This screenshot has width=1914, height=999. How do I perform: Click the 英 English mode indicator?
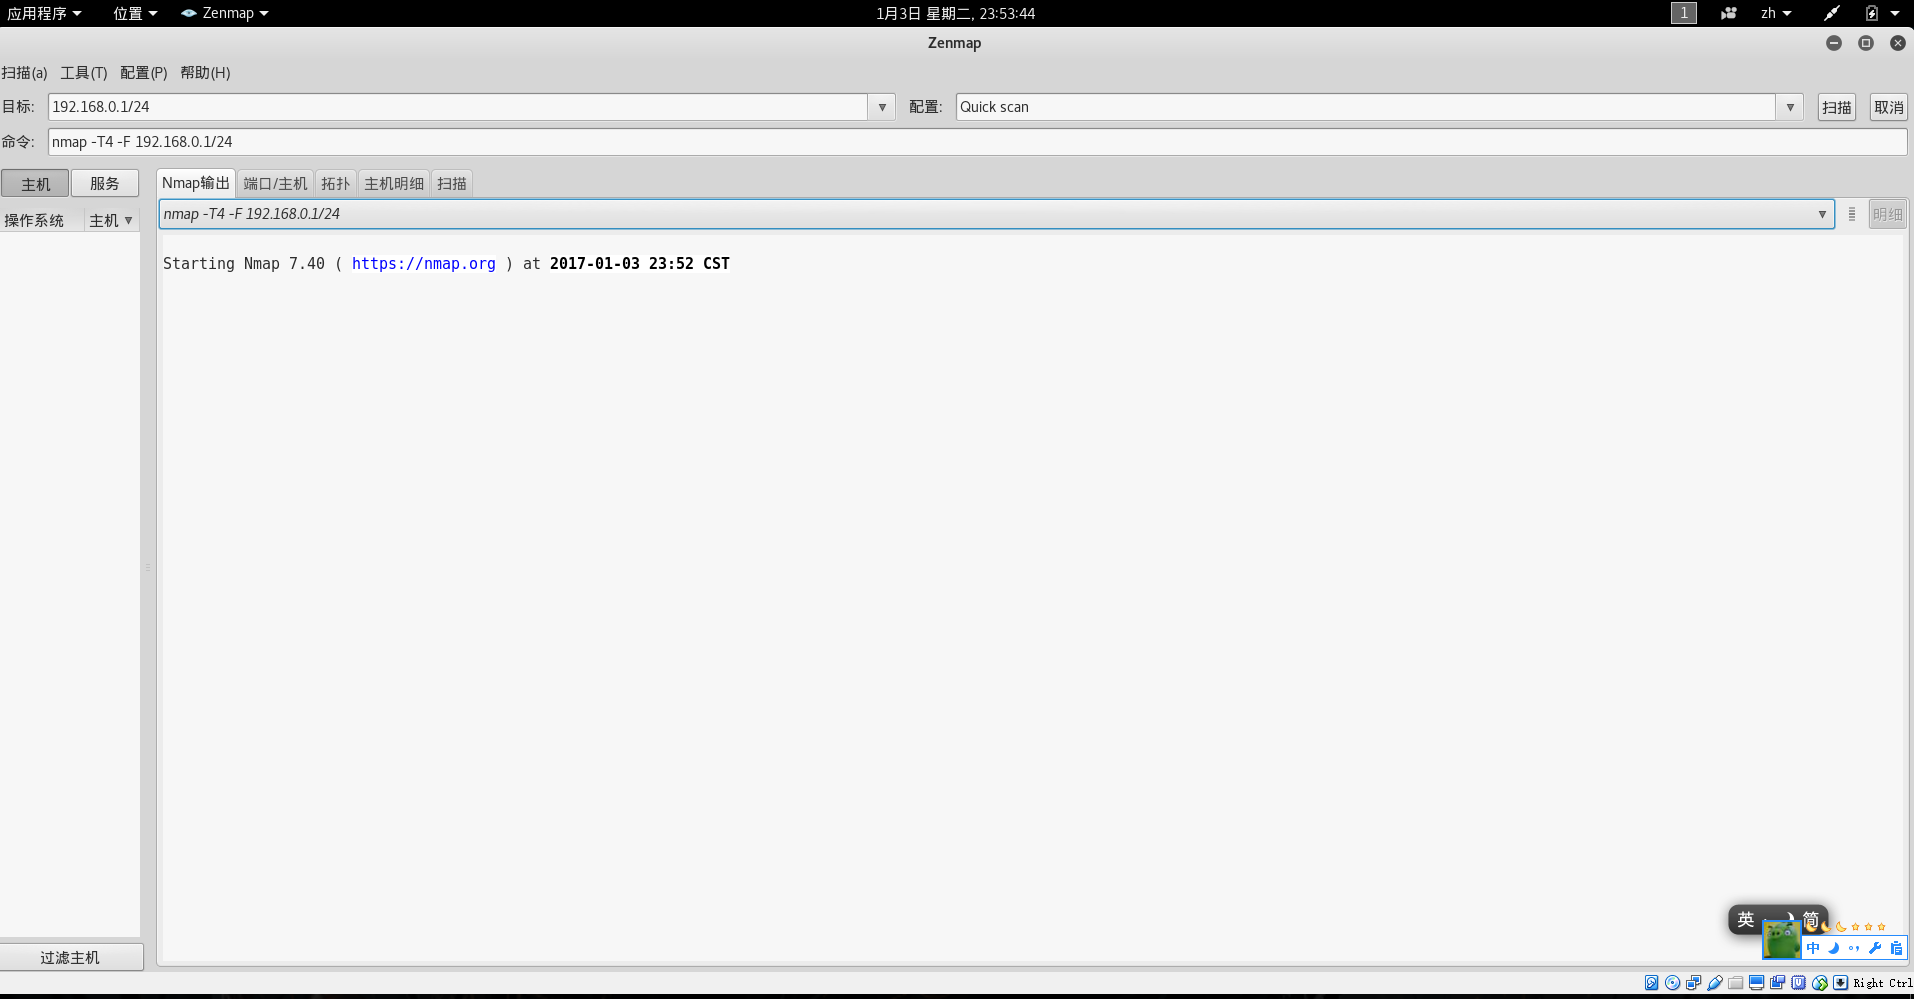[x=1746, y=920]
